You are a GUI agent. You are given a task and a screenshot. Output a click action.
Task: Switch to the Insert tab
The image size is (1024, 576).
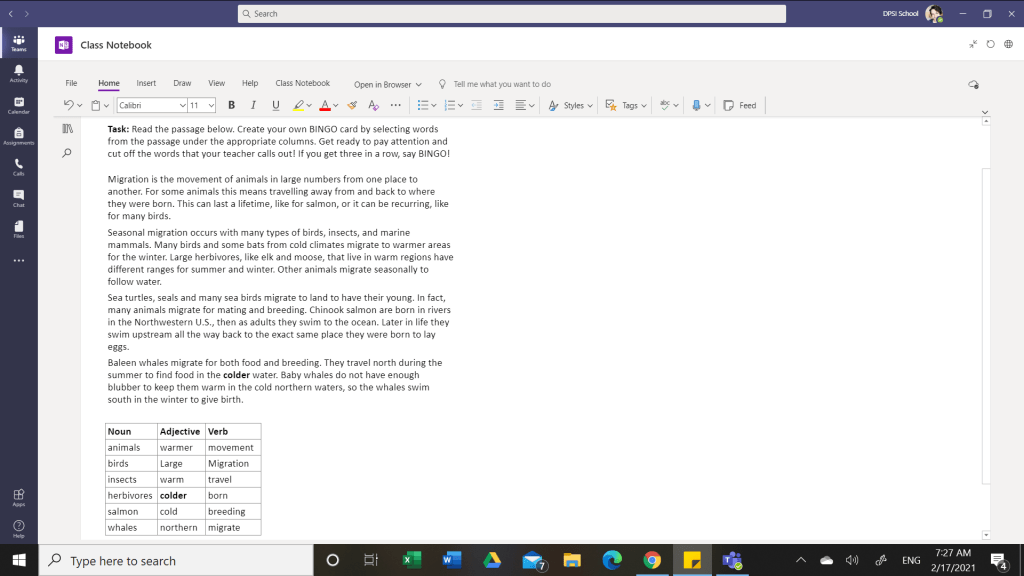(x=146, y=83)
